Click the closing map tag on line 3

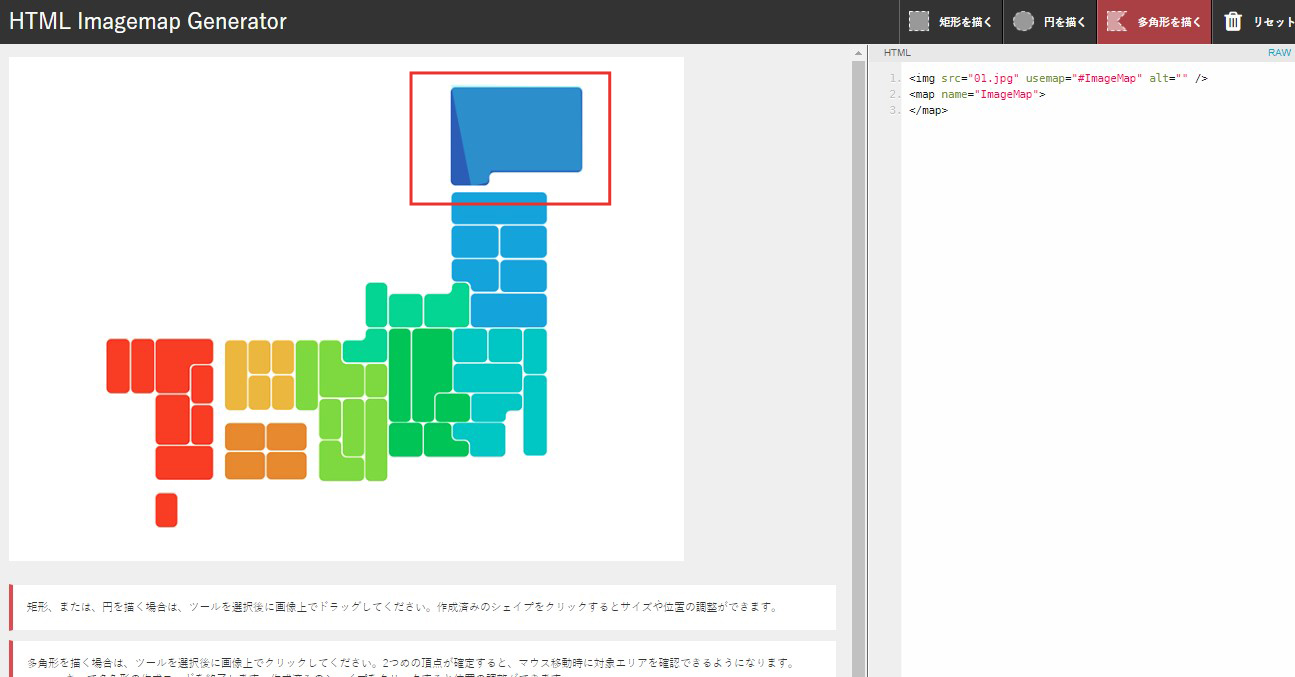coord(928,110)
